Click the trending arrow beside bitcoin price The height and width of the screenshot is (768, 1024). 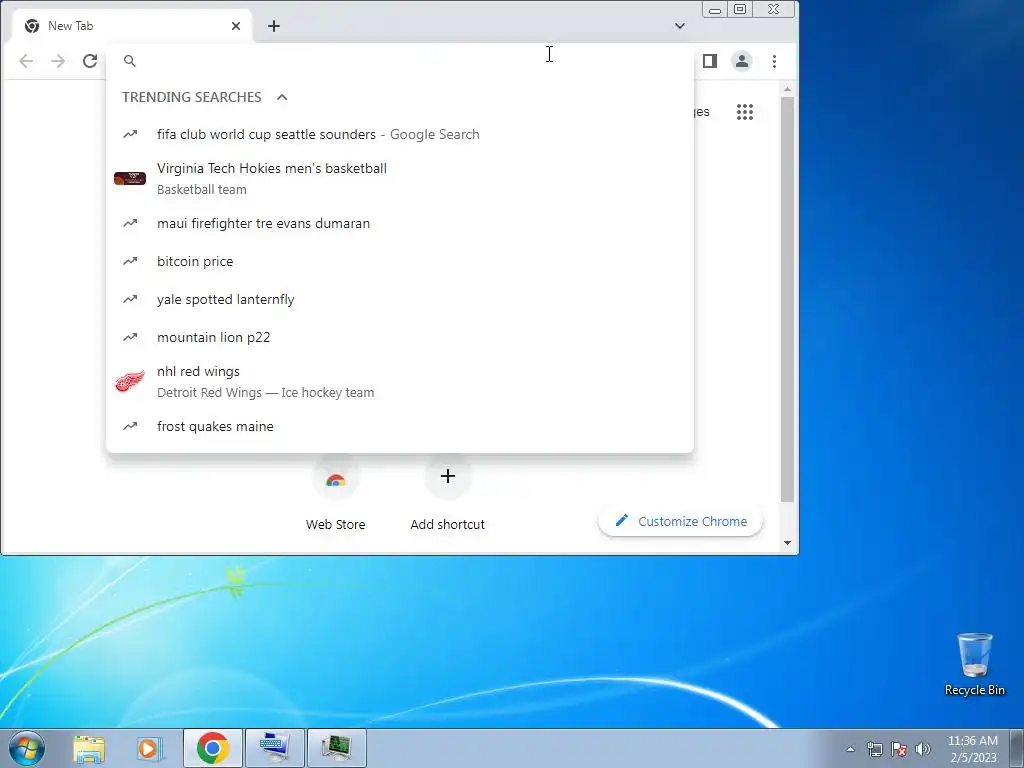[130, 261]
